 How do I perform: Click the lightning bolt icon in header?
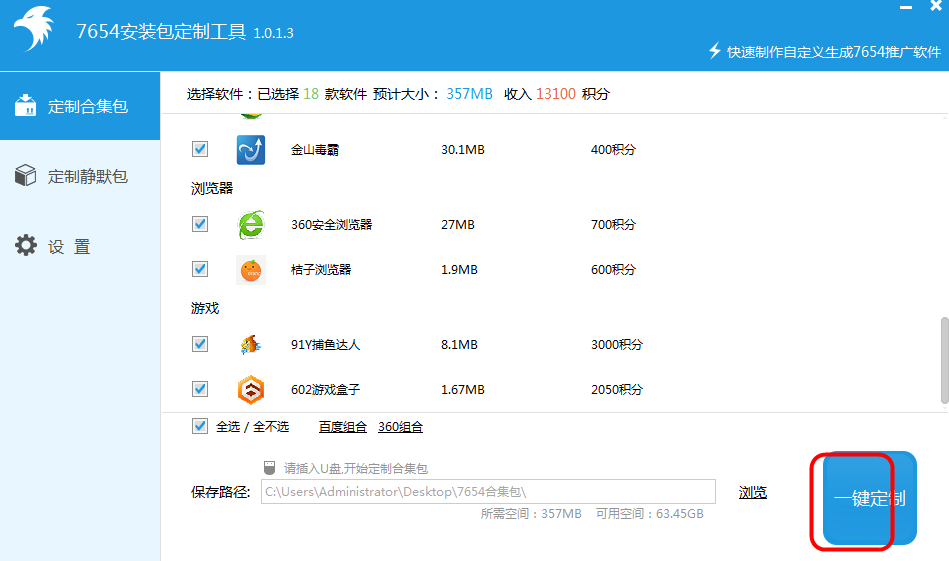tap(715, 51)
